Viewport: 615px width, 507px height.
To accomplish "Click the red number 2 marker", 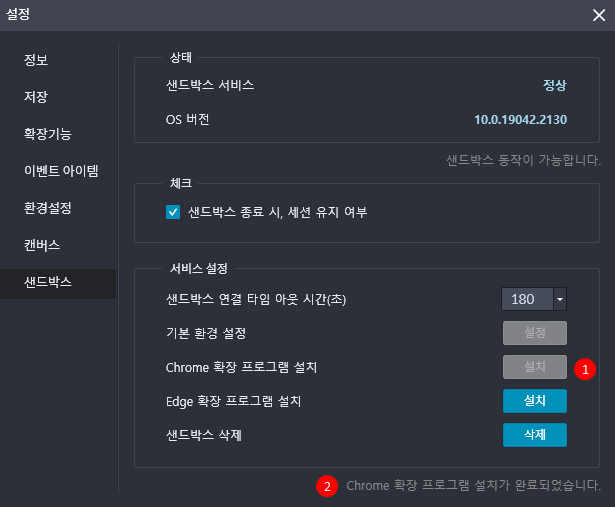I will [x=326, y=487].
